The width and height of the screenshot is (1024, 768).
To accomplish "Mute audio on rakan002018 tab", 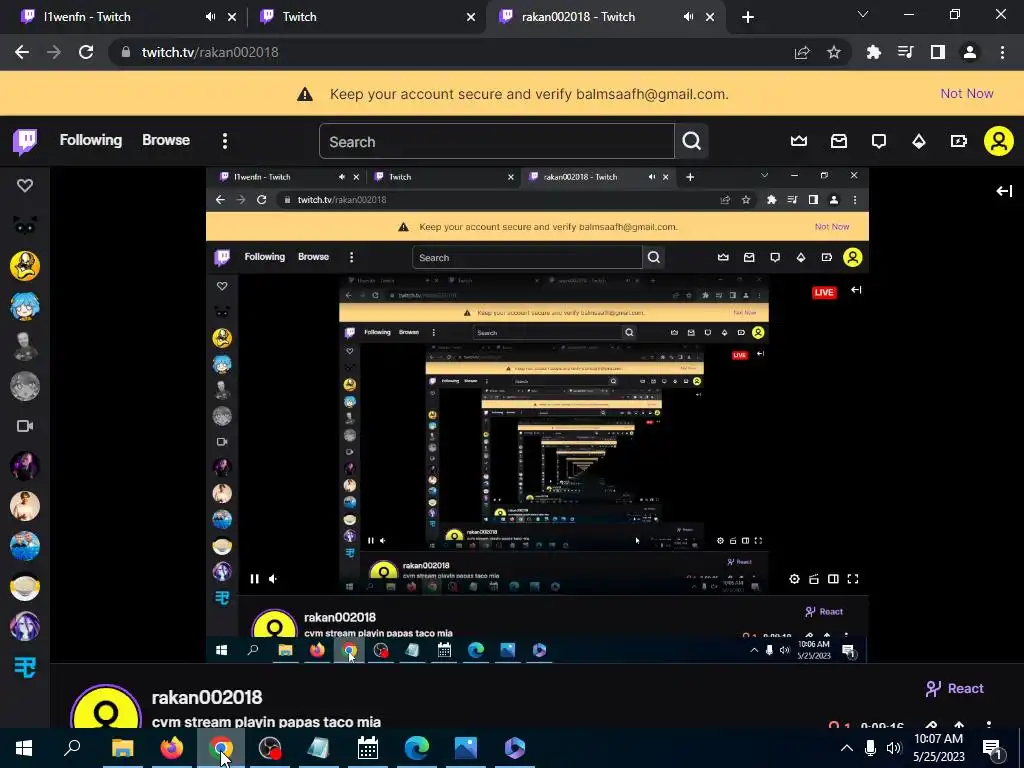I will click(688, 17).
